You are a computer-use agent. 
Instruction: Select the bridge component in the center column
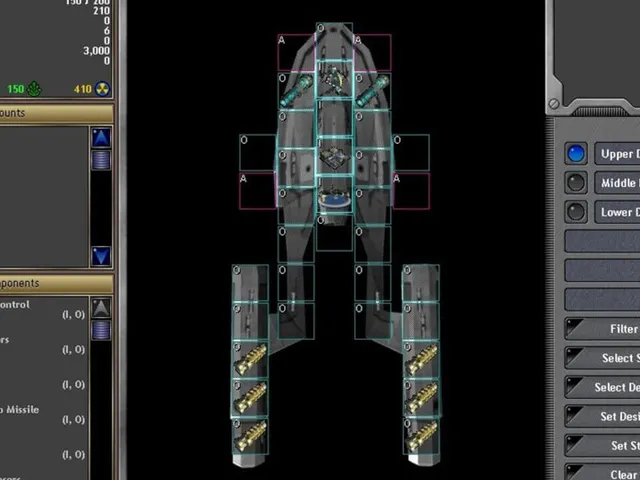[334, 79]
